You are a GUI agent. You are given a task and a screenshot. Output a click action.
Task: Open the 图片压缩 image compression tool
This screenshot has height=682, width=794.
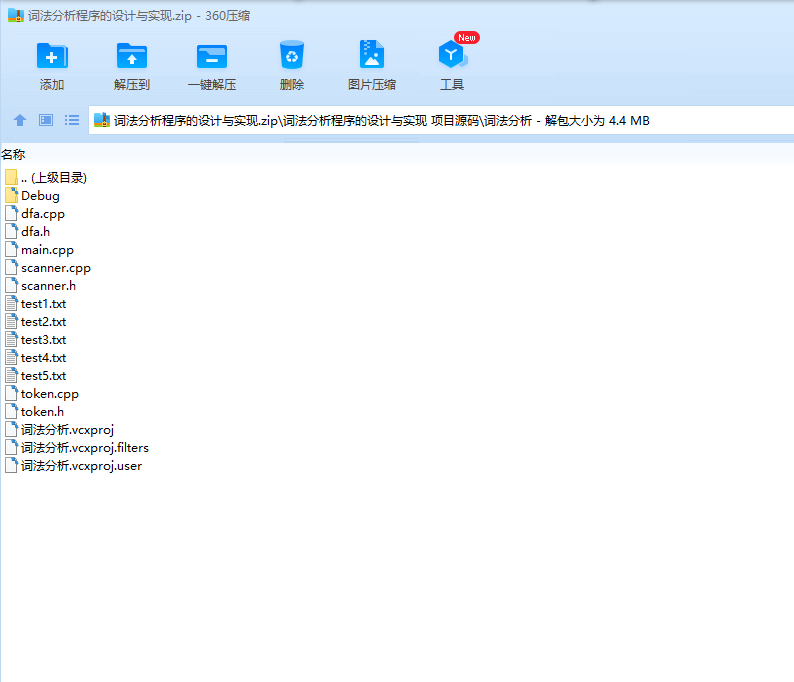tap(372, 55)
